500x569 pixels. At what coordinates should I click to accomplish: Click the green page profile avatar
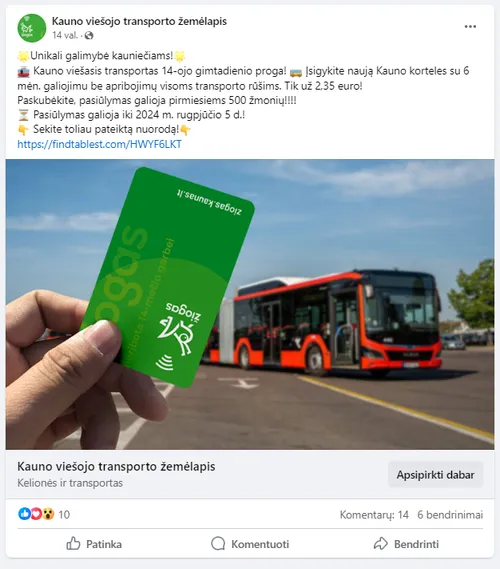(32, 28)
